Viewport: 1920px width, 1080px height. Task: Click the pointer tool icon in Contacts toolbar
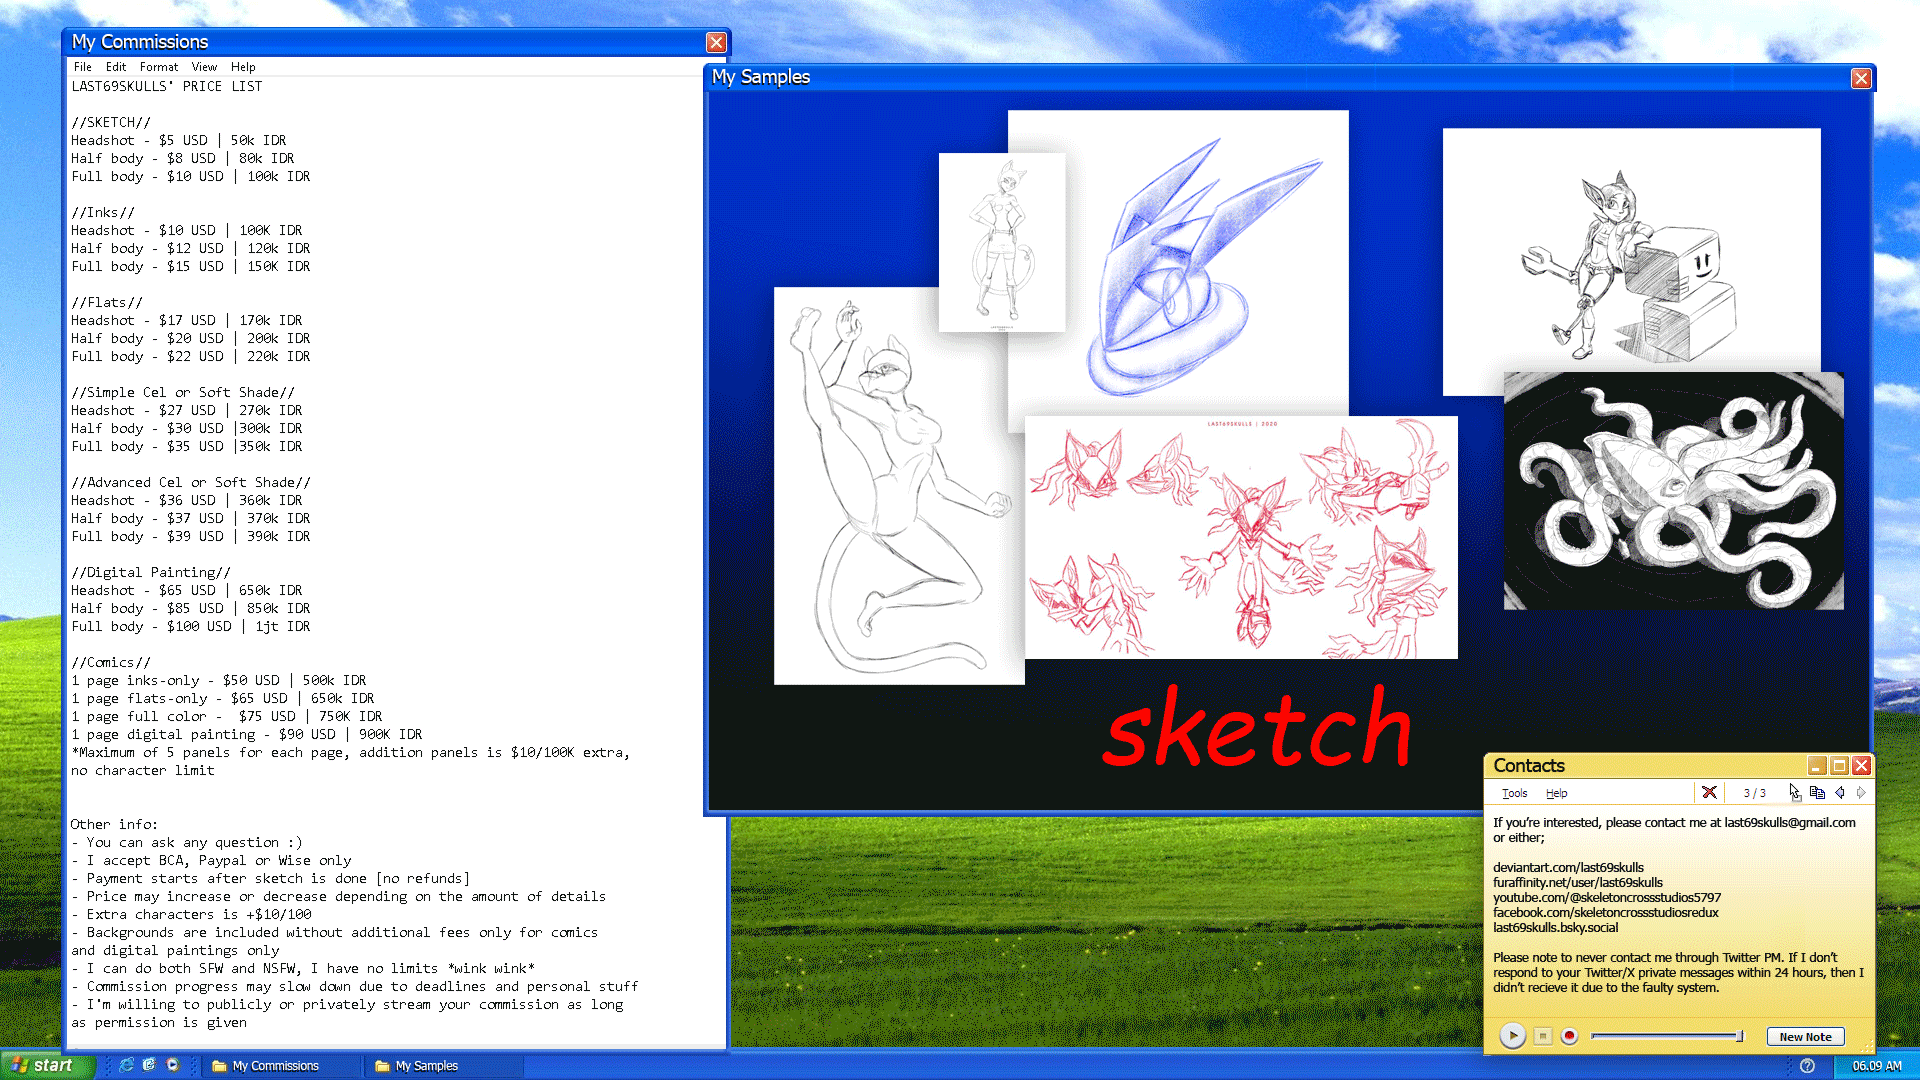coord(1795,792)
